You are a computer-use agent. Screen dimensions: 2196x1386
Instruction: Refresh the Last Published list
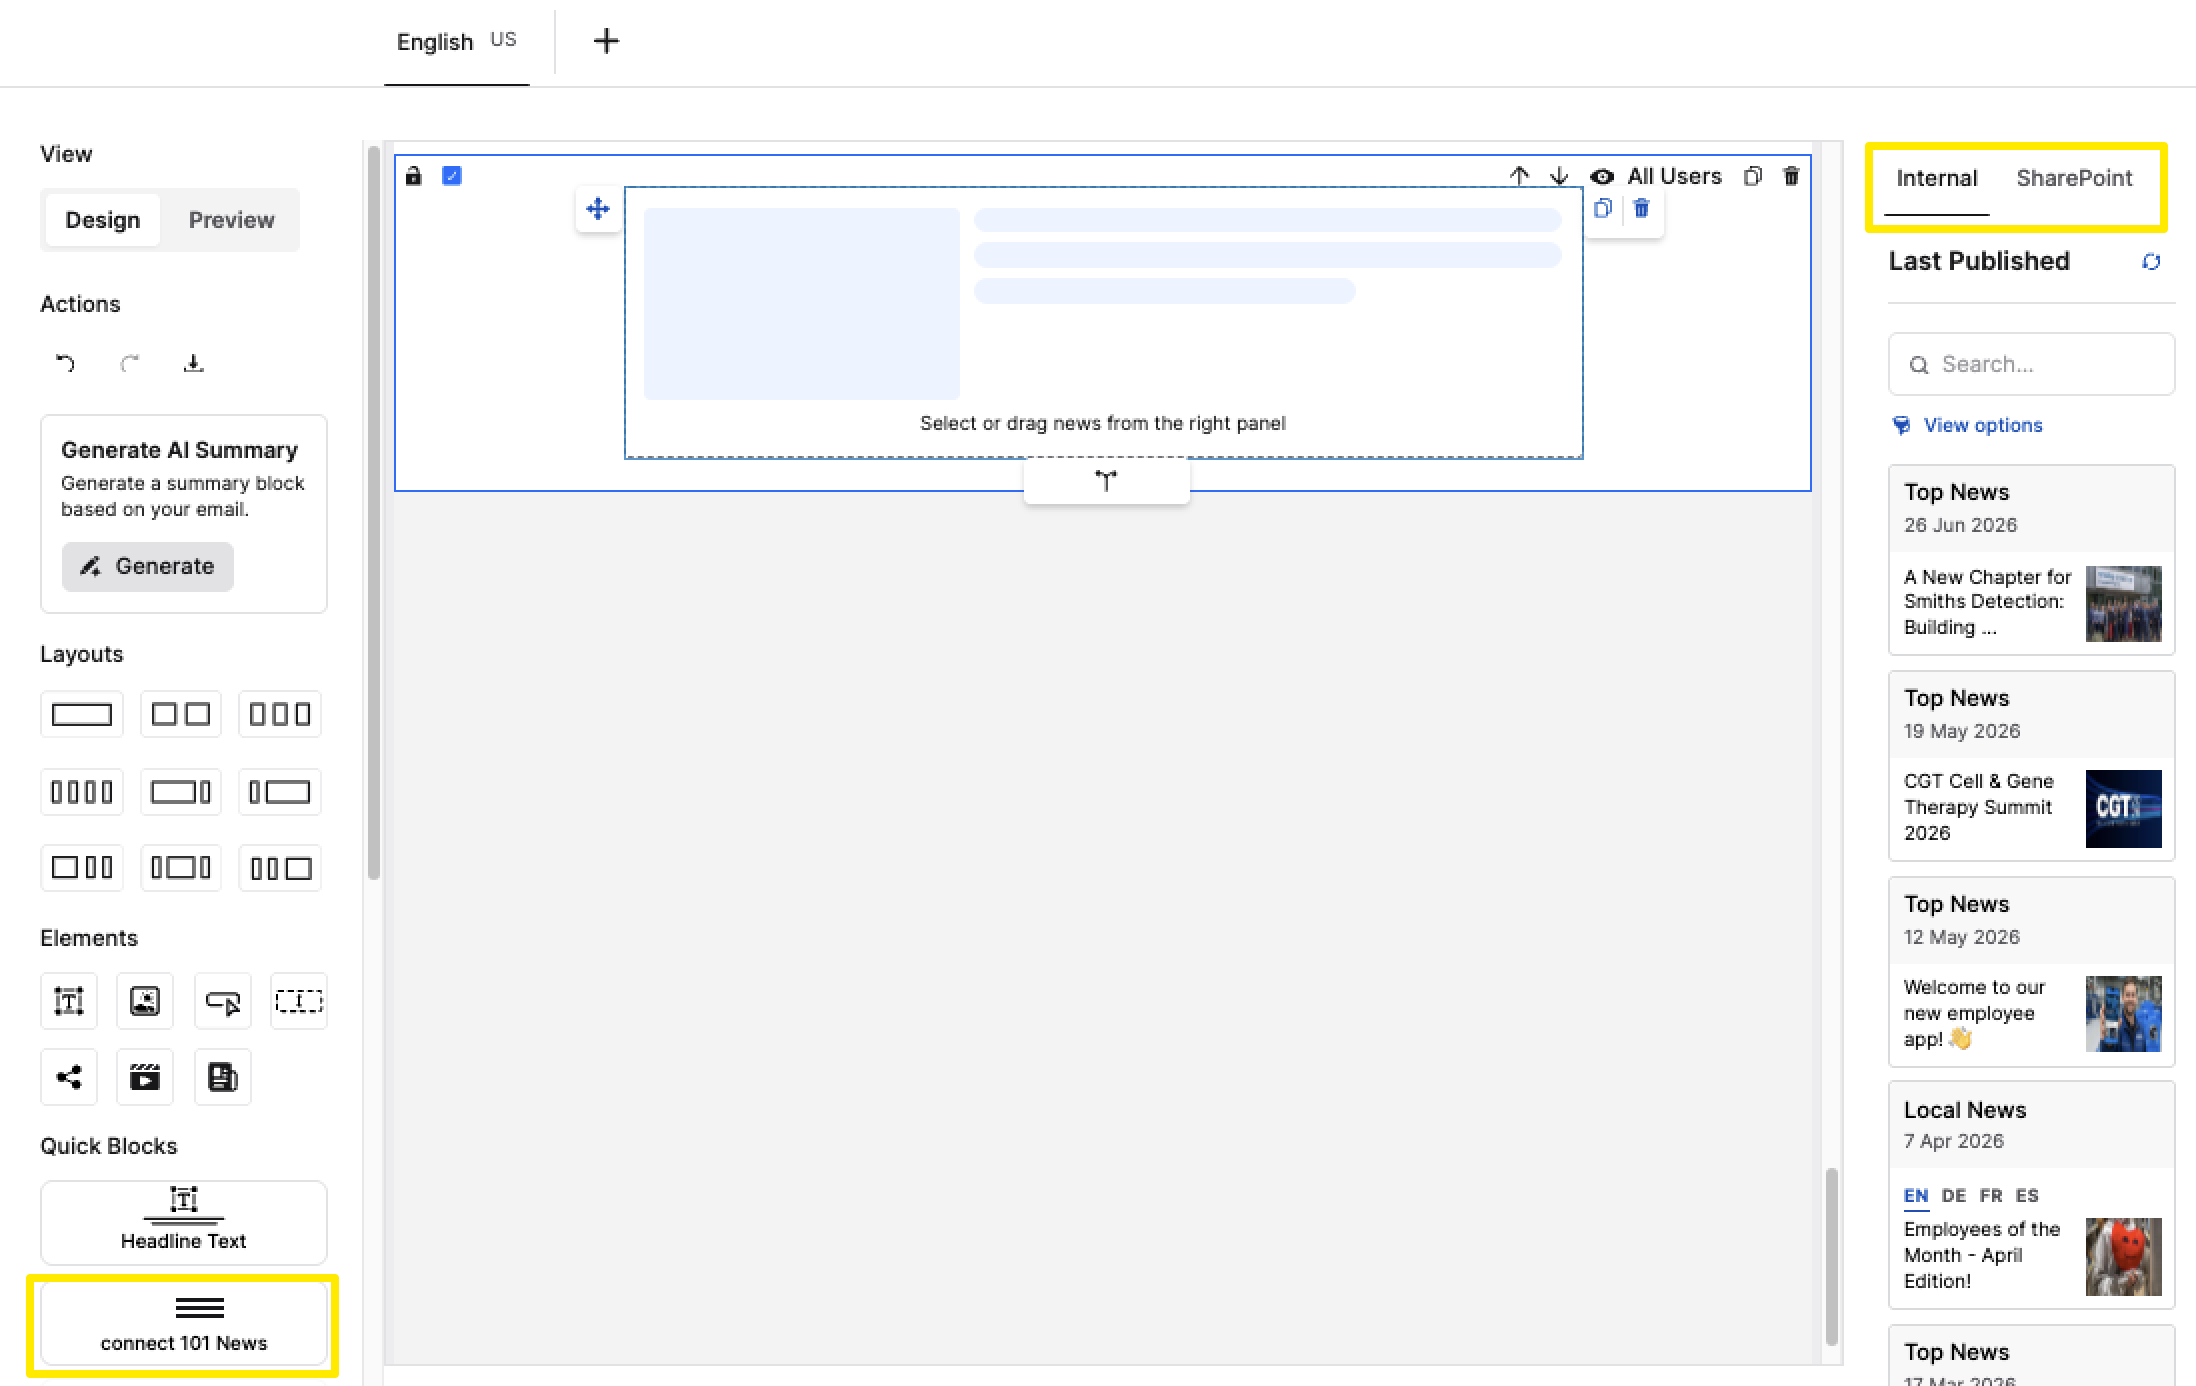2151,262
